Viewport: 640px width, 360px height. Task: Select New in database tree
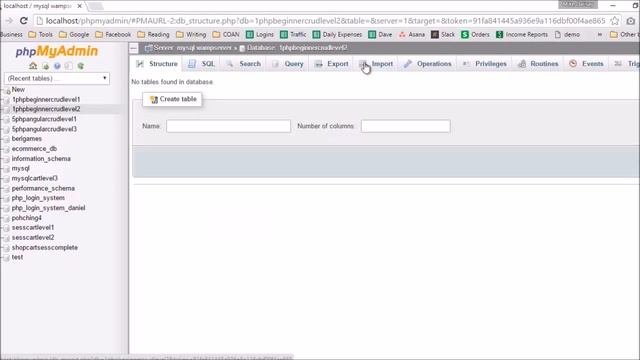point(18,89)
